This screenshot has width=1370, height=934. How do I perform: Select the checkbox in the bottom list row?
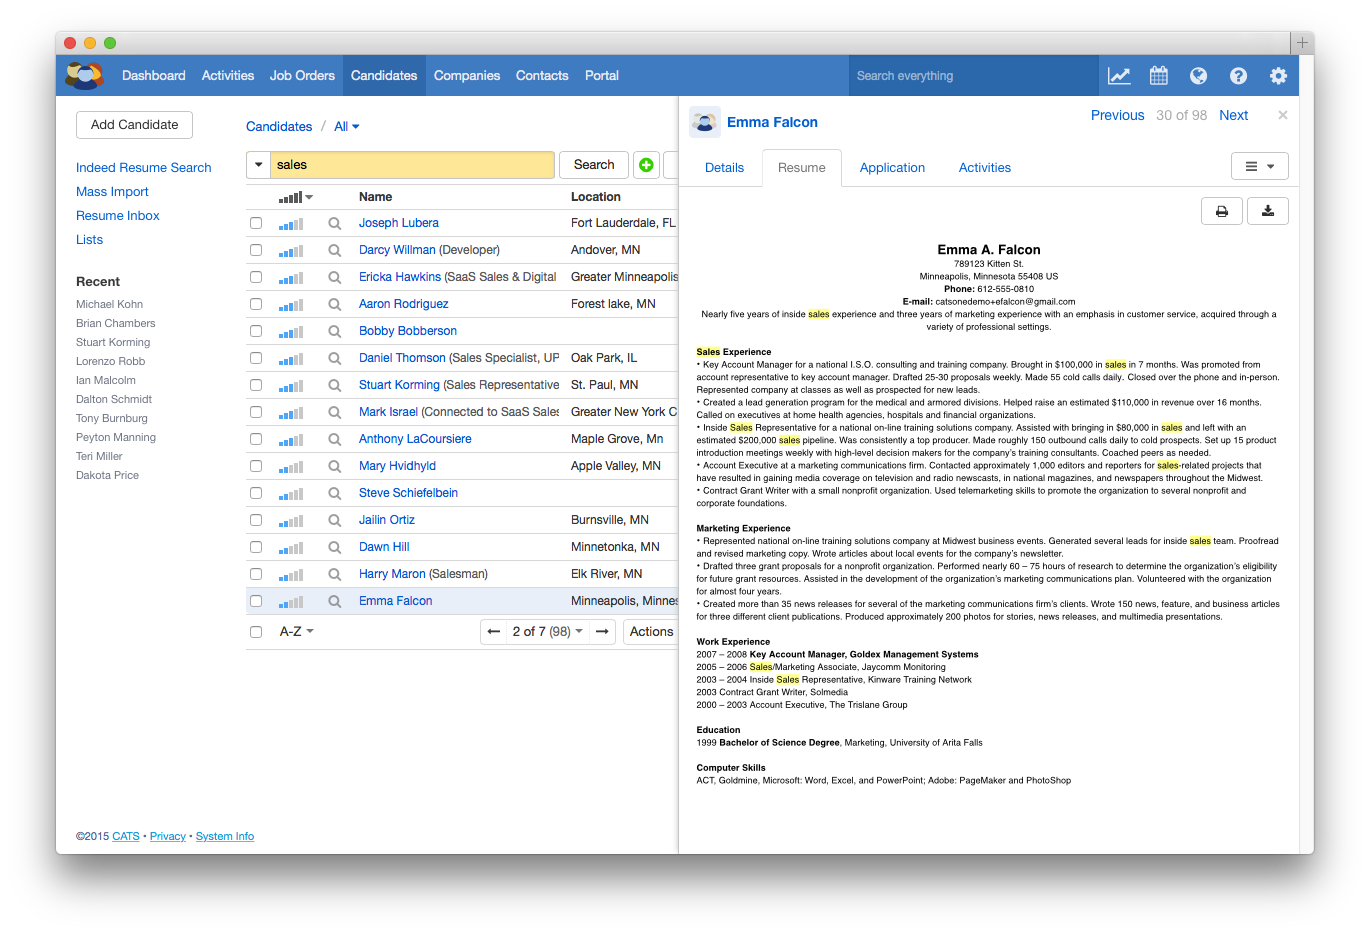256,631
